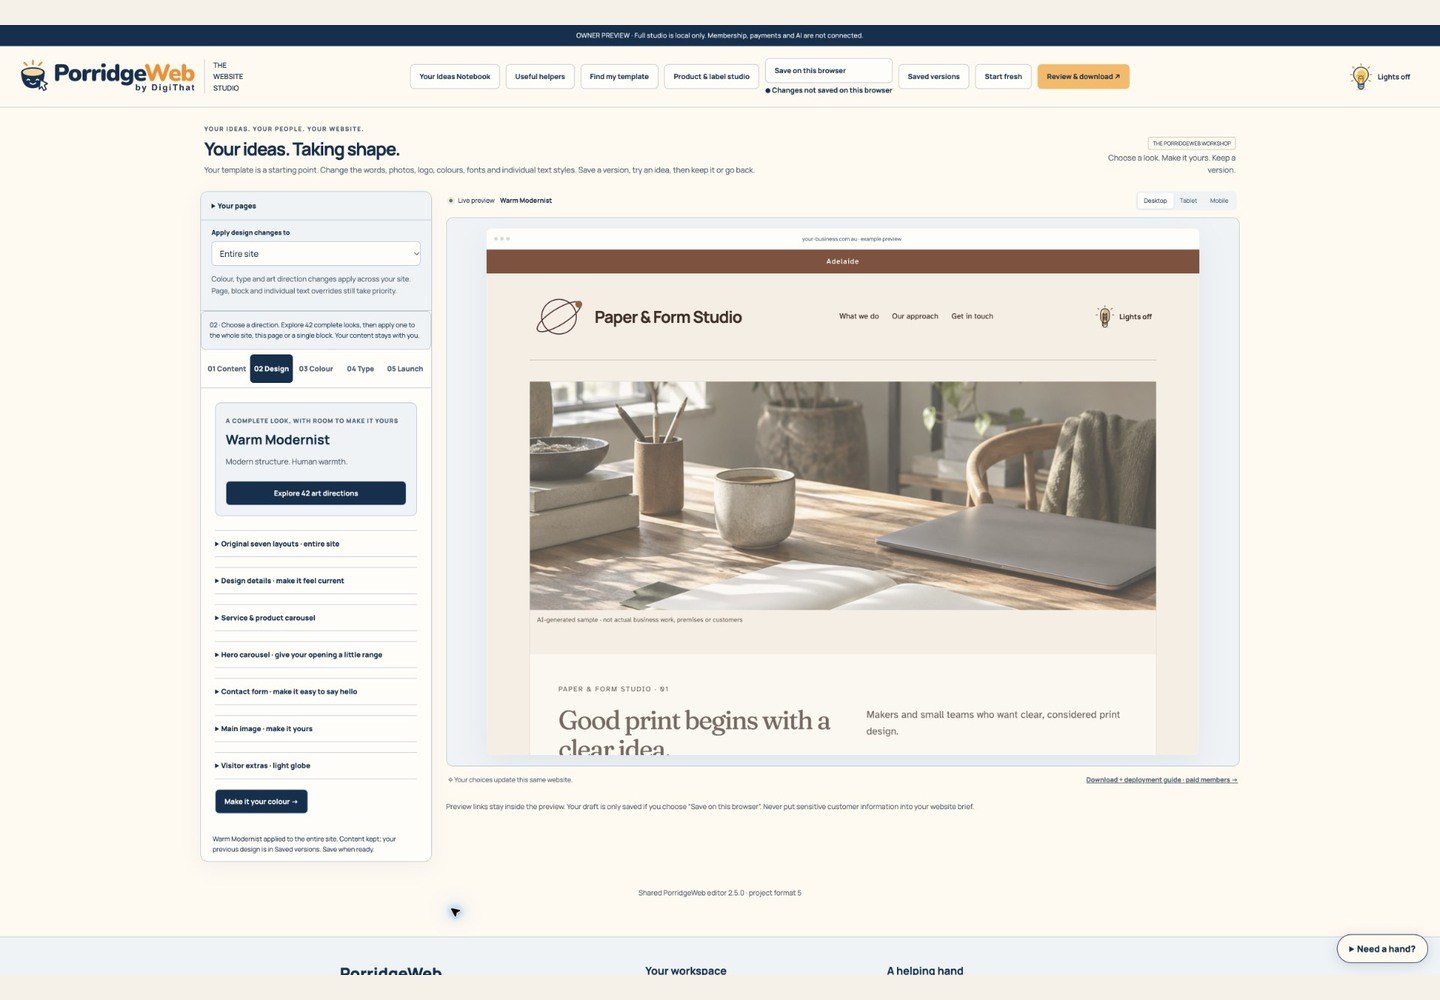Click Our approach in preview nav

tap(915, 316)
